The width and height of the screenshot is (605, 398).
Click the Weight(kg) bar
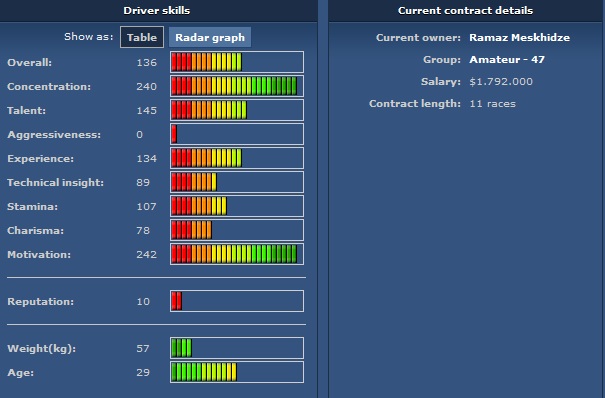pyautogui.click(x=237, y=348)
